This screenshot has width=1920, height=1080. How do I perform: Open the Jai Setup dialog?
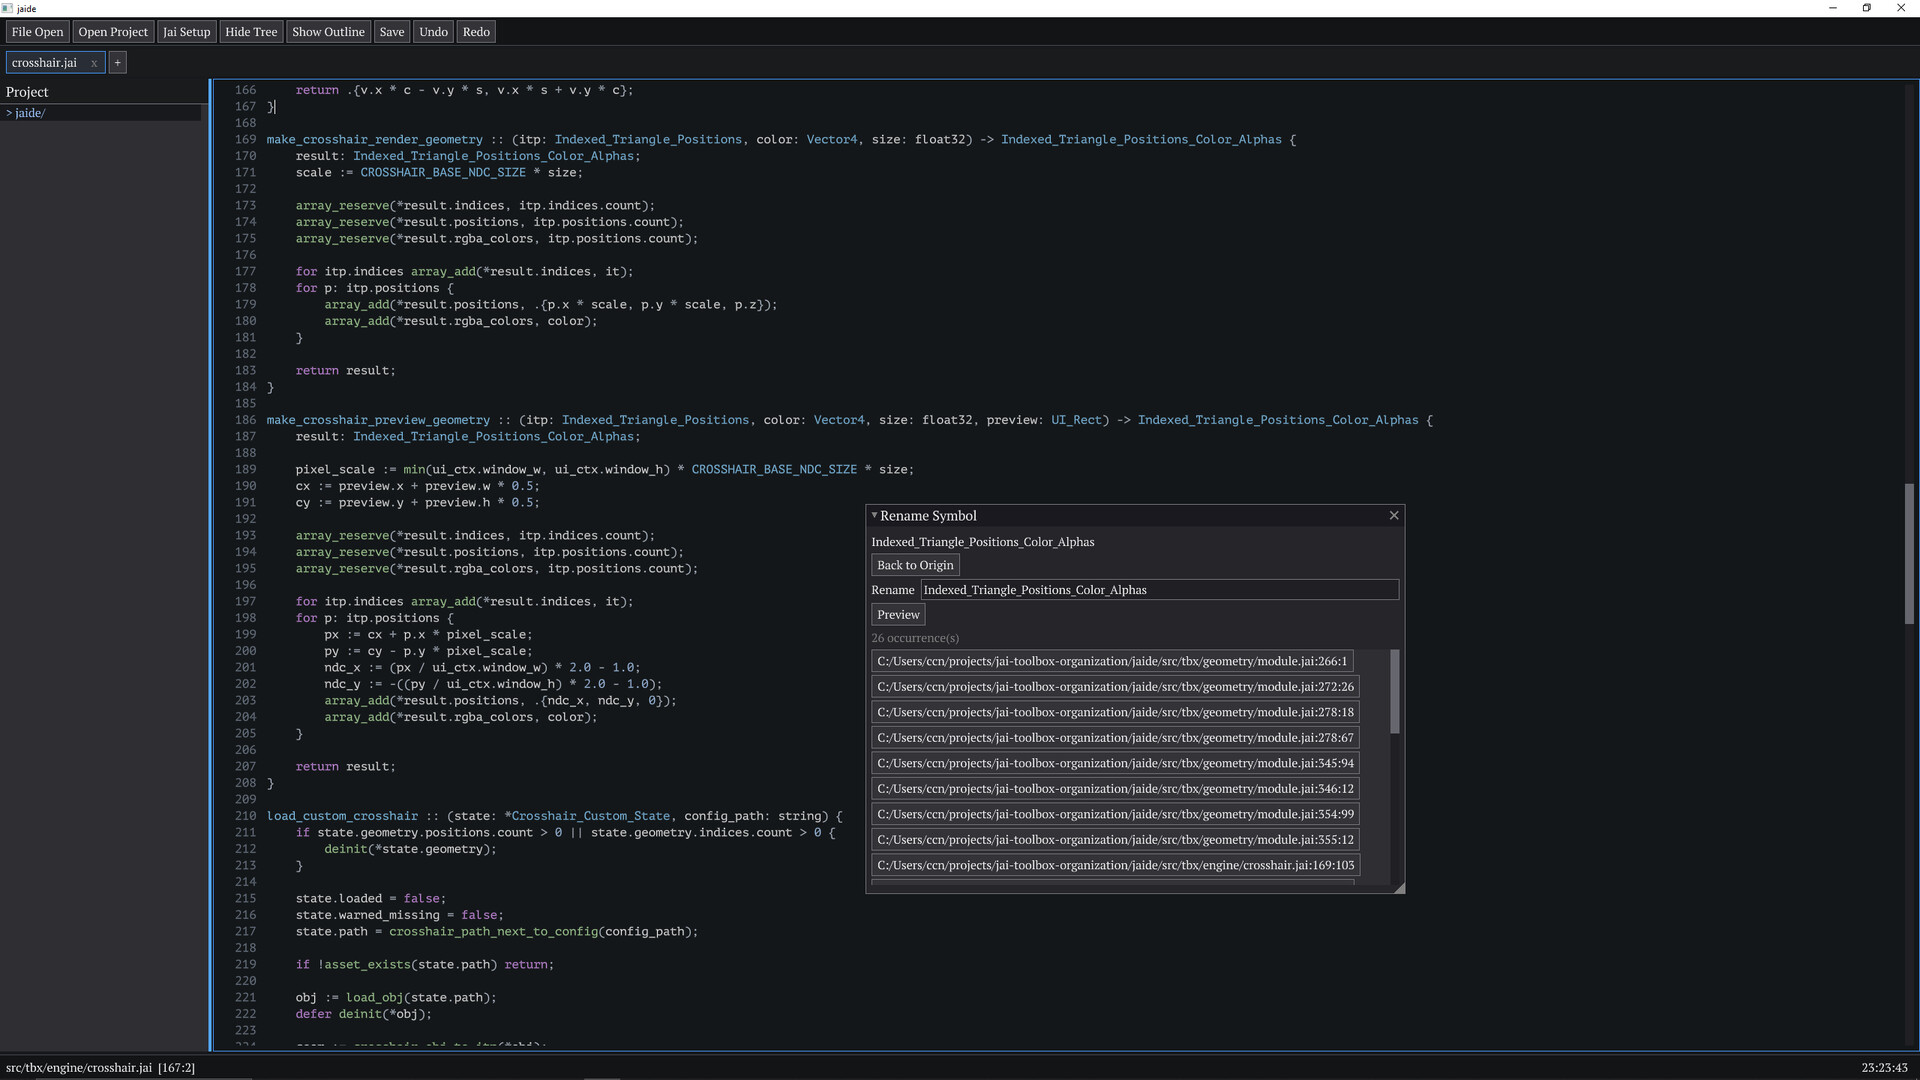[x=187, y=32]
